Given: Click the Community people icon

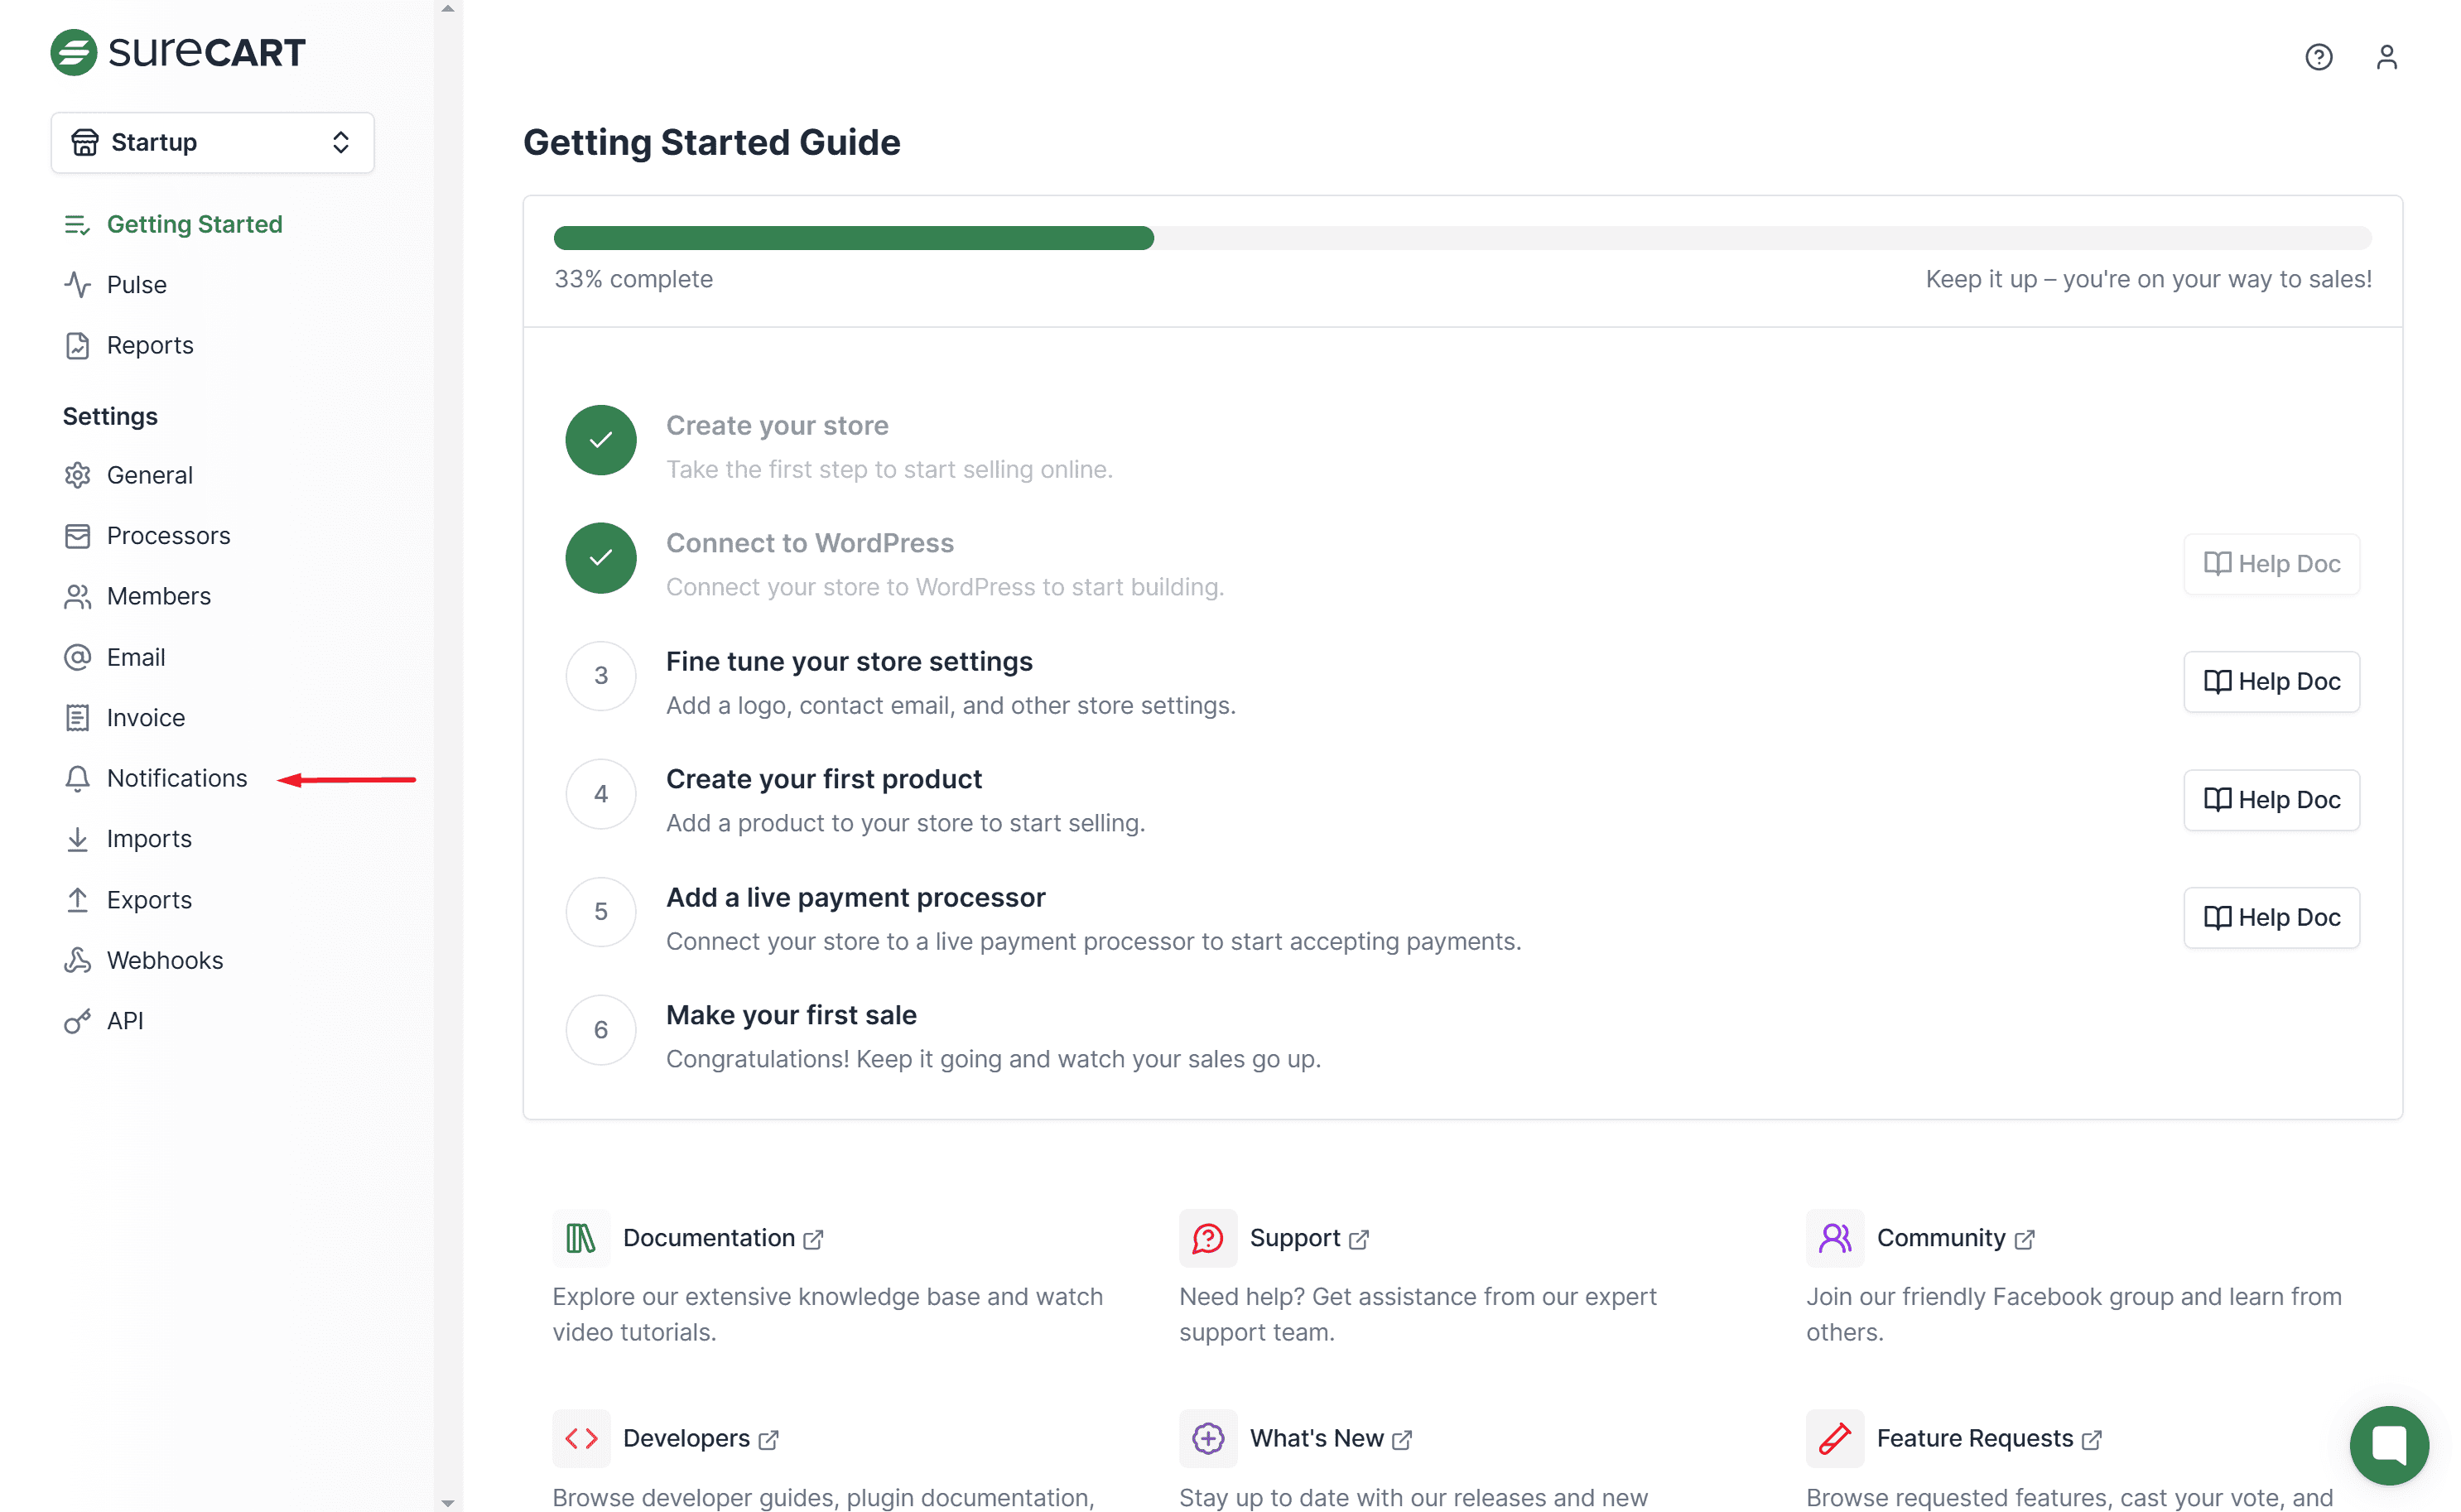Looking at the screenshot, I should [x=1834, y=1238].
